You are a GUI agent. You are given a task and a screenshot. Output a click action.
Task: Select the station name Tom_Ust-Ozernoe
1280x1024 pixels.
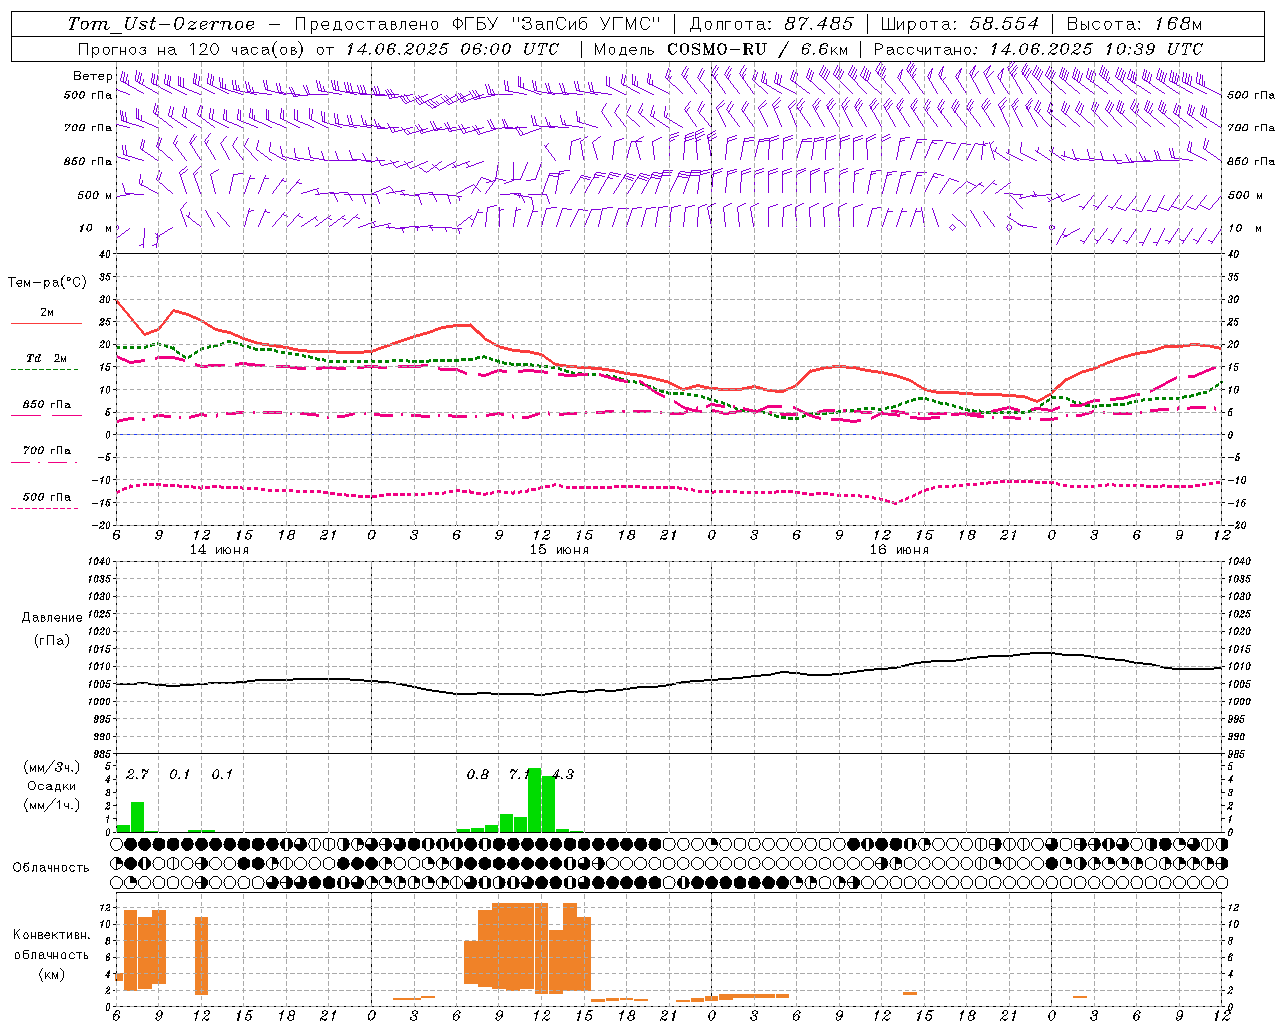click(162, 24)
